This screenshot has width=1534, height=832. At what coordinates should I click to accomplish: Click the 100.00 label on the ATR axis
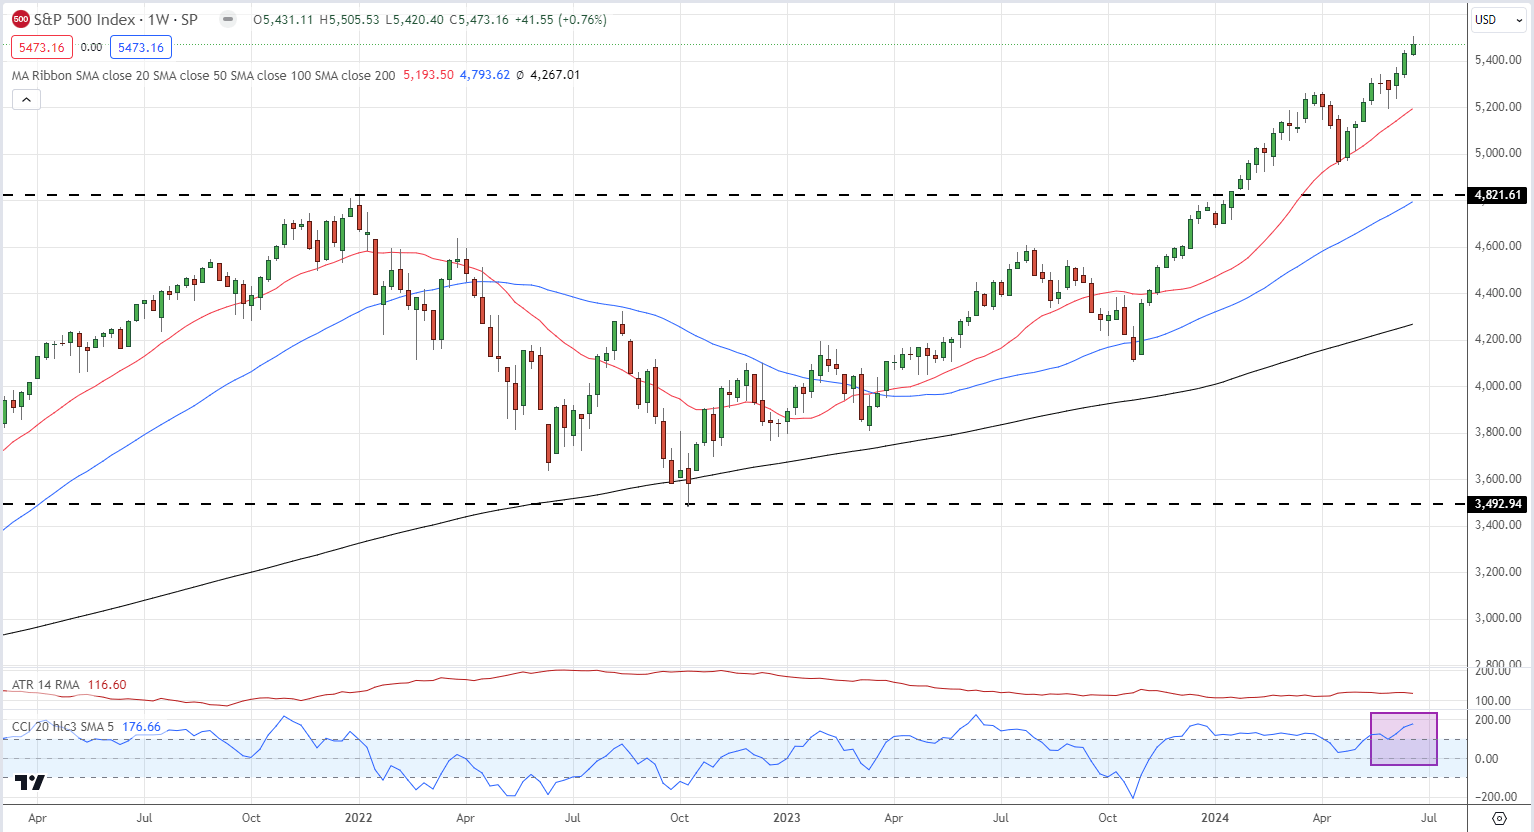click(x=1493, y=701)
